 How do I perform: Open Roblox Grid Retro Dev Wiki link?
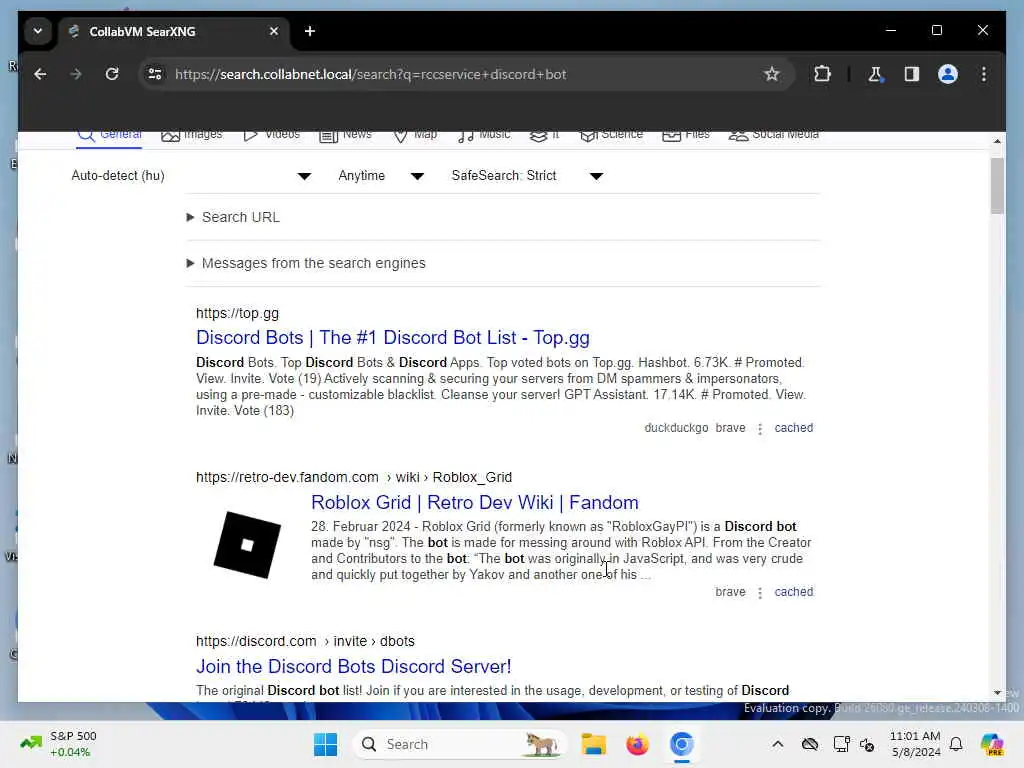[x=475, y=502]
